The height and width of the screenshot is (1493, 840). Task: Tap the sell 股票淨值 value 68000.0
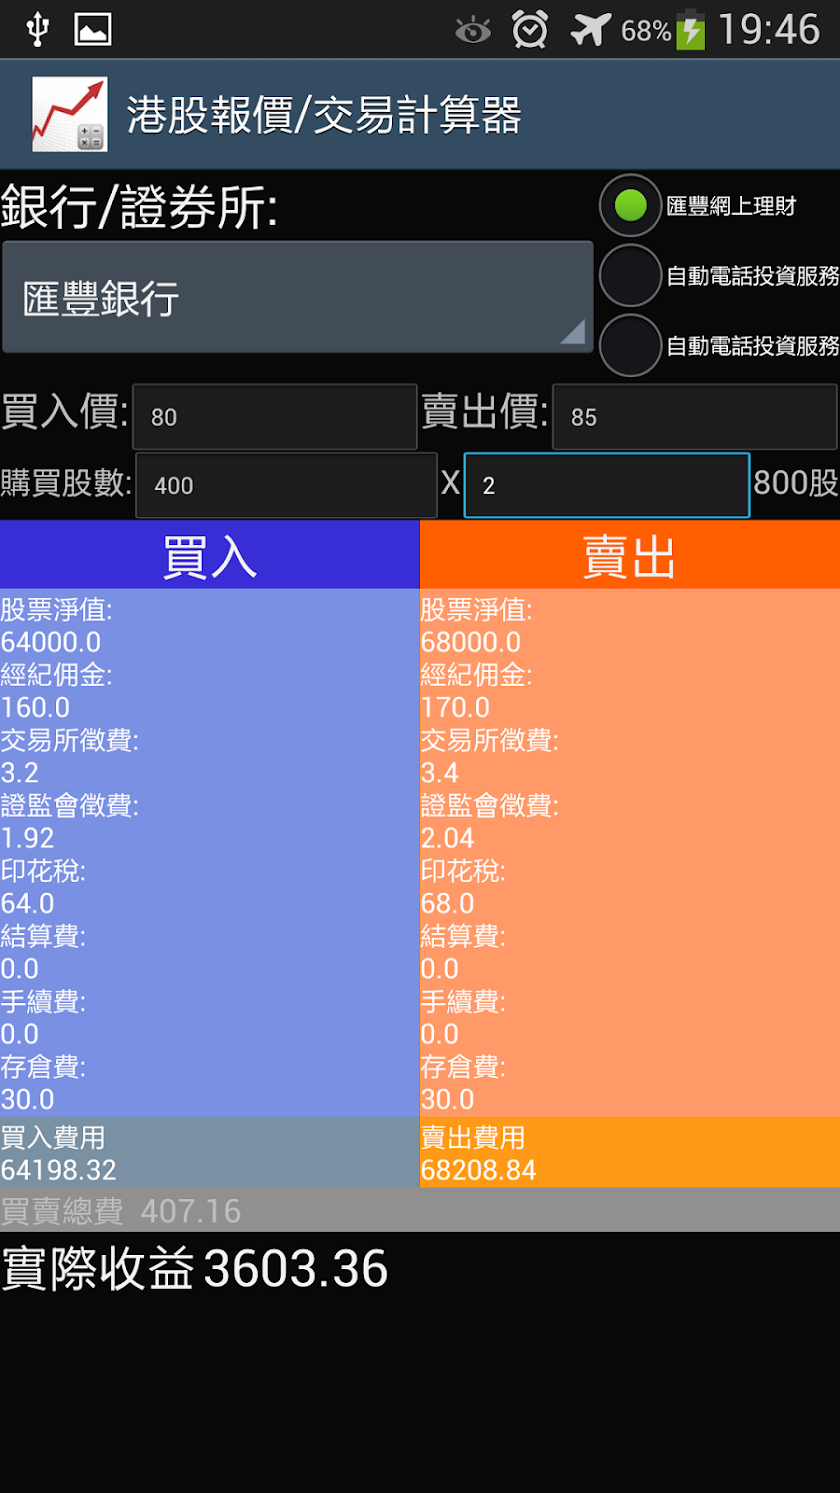click(471, 643)
